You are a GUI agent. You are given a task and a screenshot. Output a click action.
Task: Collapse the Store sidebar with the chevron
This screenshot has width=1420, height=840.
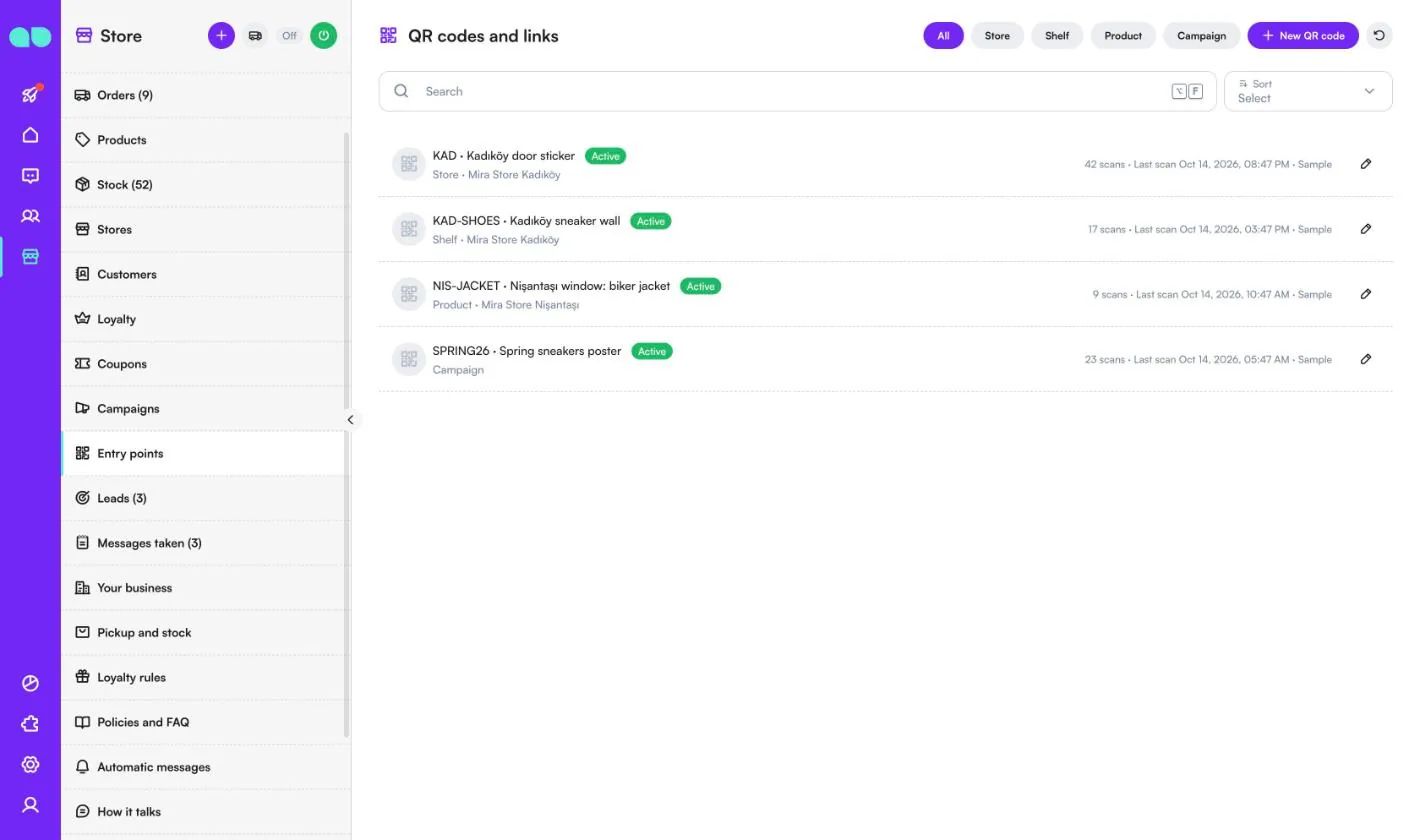pos(350,420)
